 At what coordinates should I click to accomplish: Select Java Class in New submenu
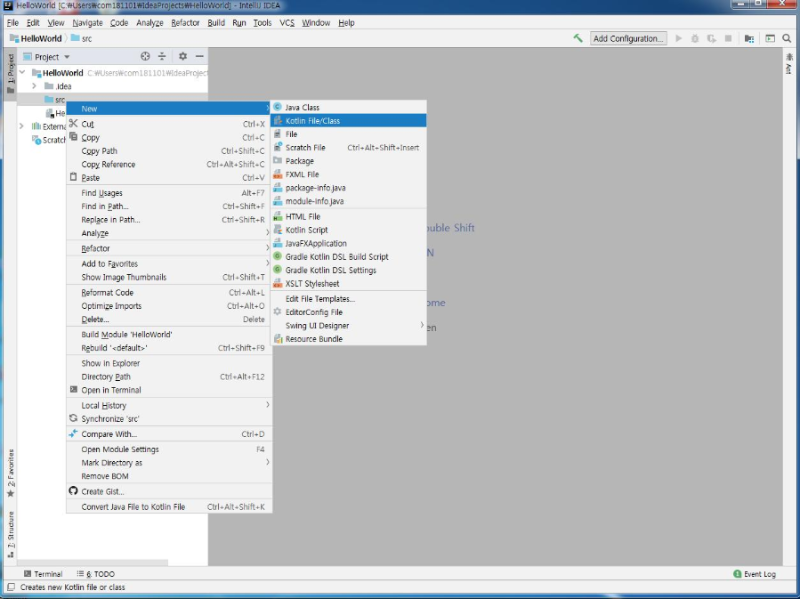[348, 107]
